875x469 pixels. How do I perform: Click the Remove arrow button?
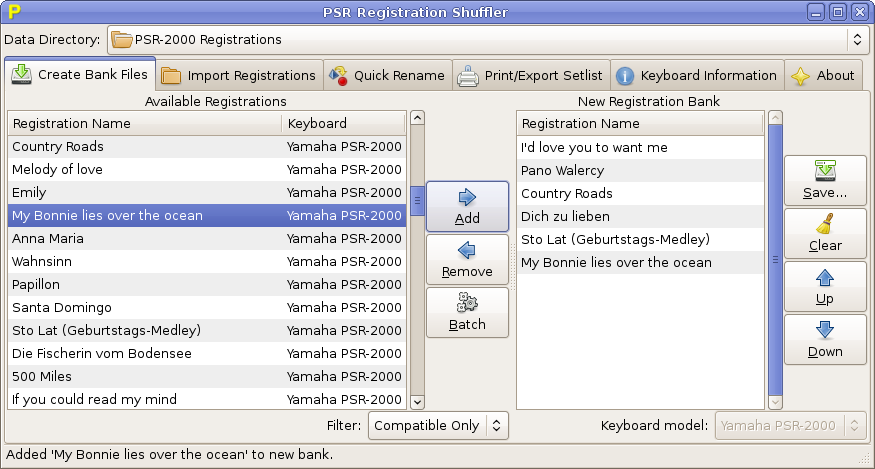[467, 260]
